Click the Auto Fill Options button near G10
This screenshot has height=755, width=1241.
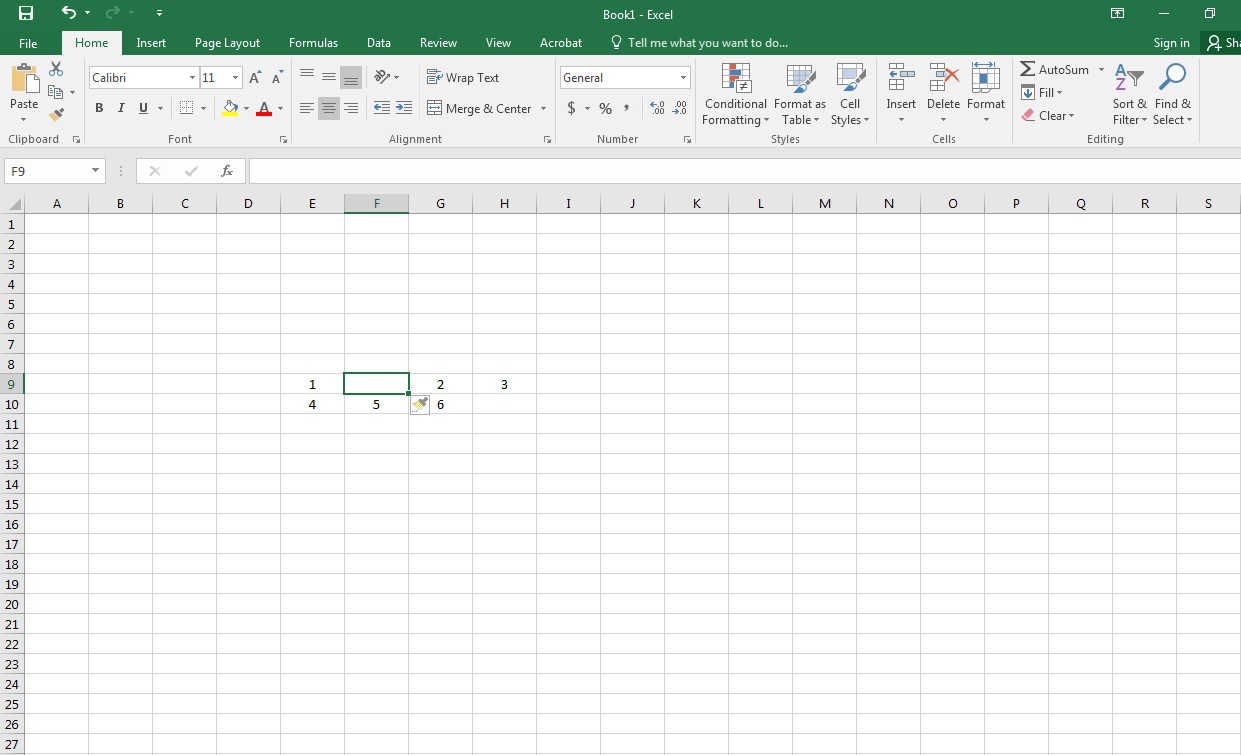(x=420, y=404)
